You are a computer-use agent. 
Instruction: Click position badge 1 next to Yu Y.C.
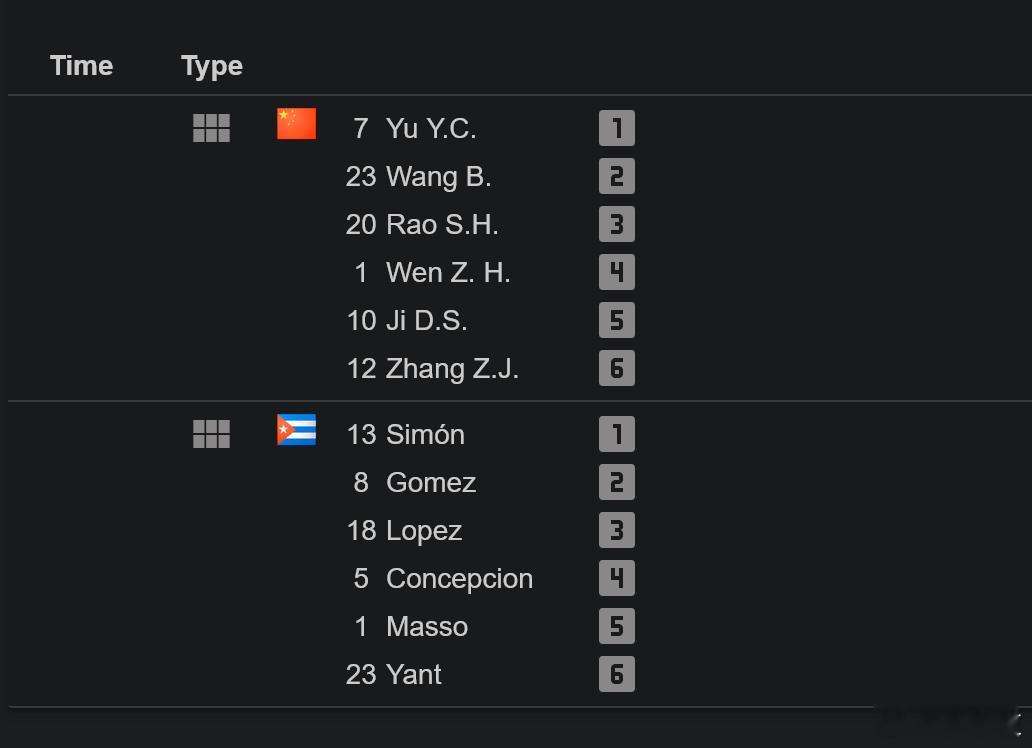617,128
